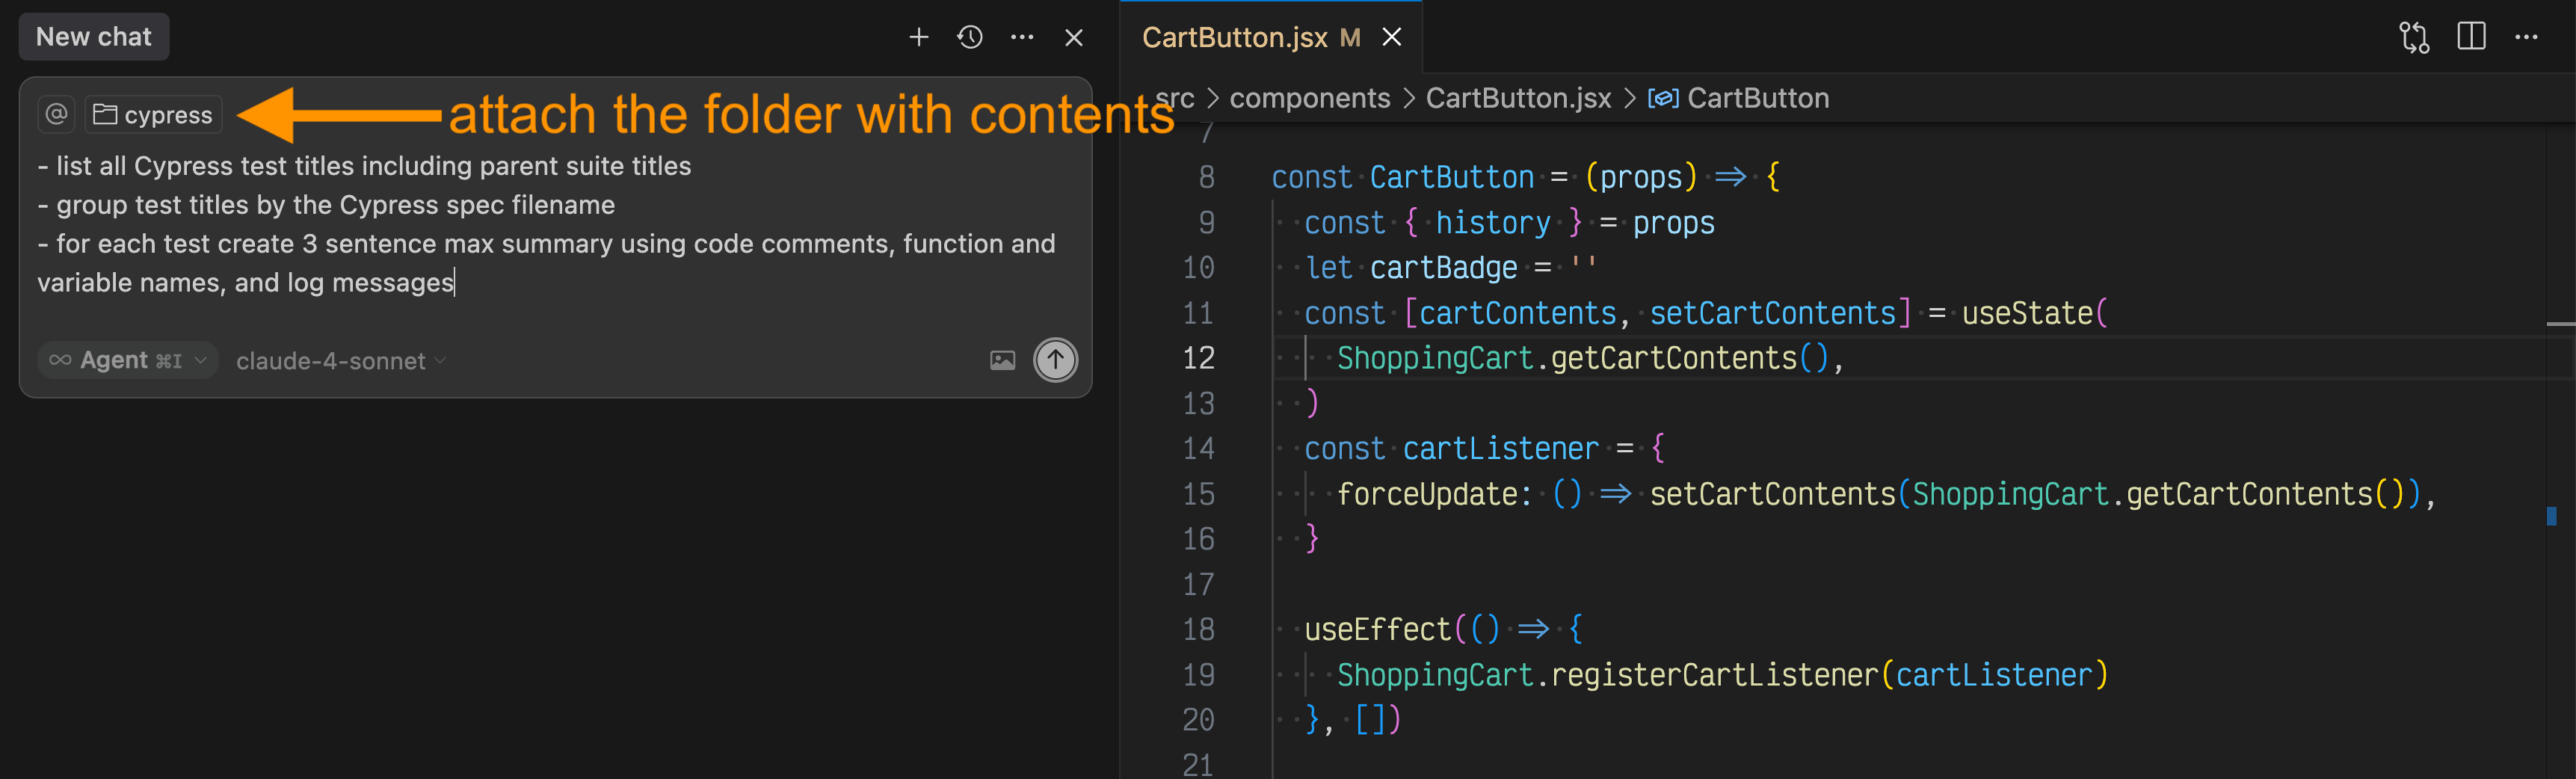2576x779 pixels.
Task: Open changes compare icon in editor toolbar
Action: (x=2413, y=38)
